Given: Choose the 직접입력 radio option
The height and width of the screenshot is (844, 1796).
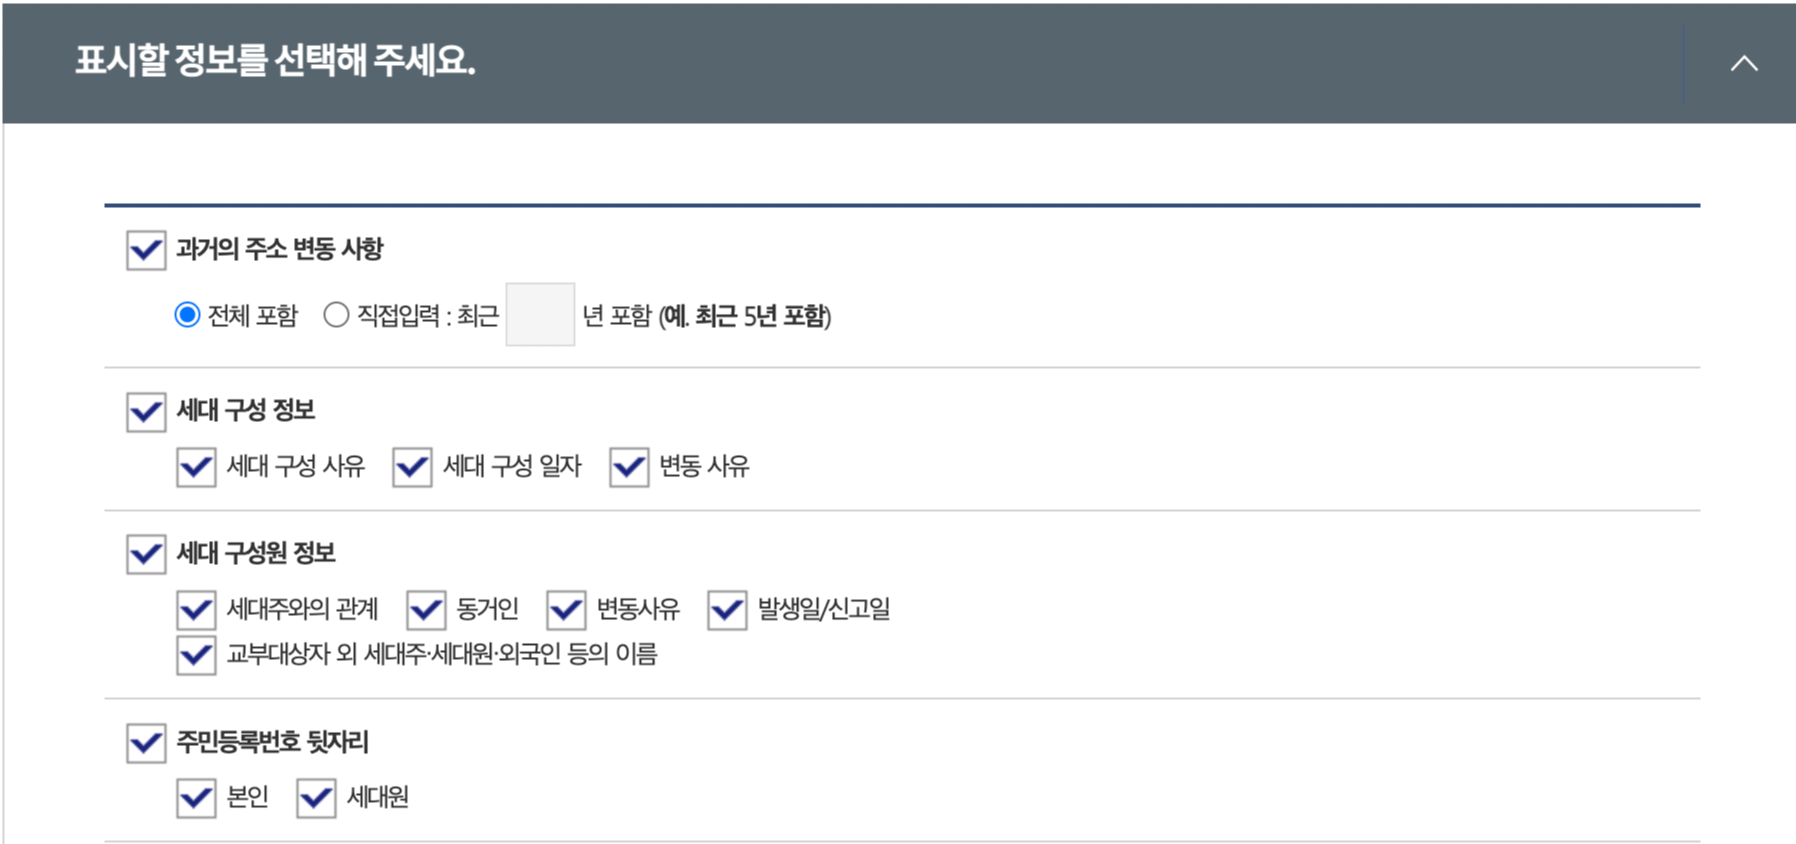Looking at the screenshot, I should tap(339, 316).
